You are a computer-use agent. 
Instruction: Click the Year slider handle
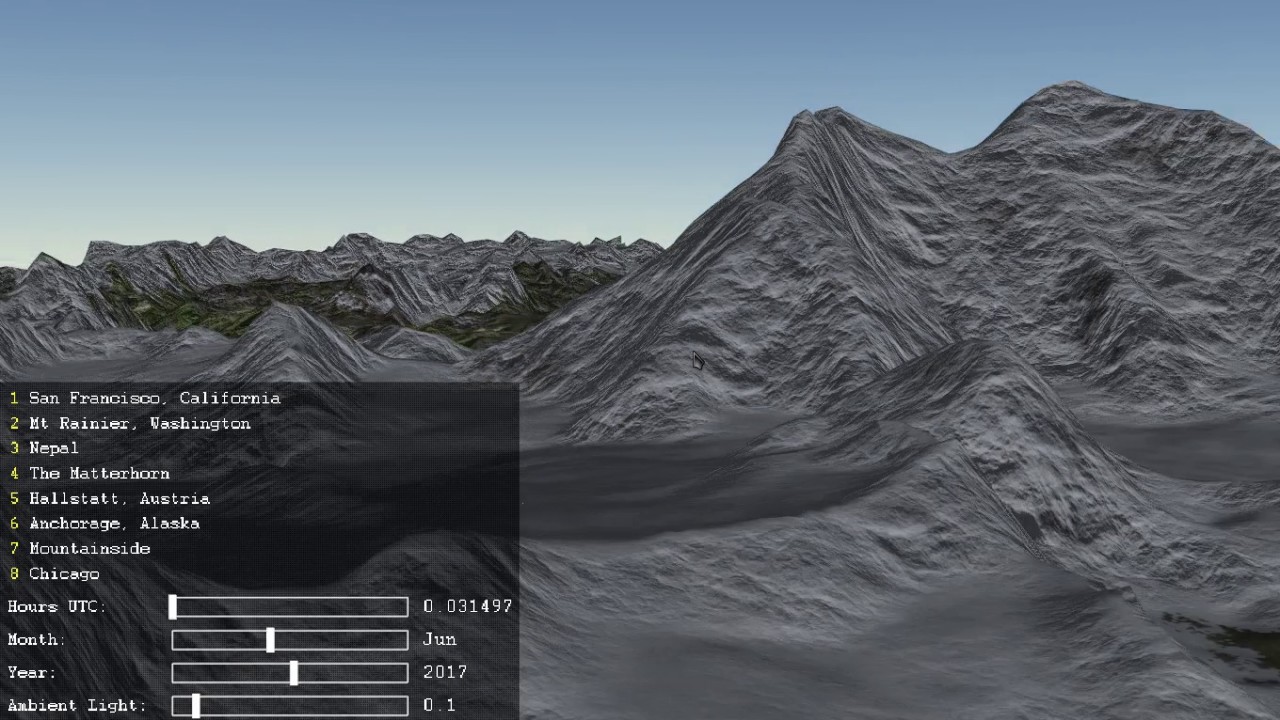tap(293, 673)
